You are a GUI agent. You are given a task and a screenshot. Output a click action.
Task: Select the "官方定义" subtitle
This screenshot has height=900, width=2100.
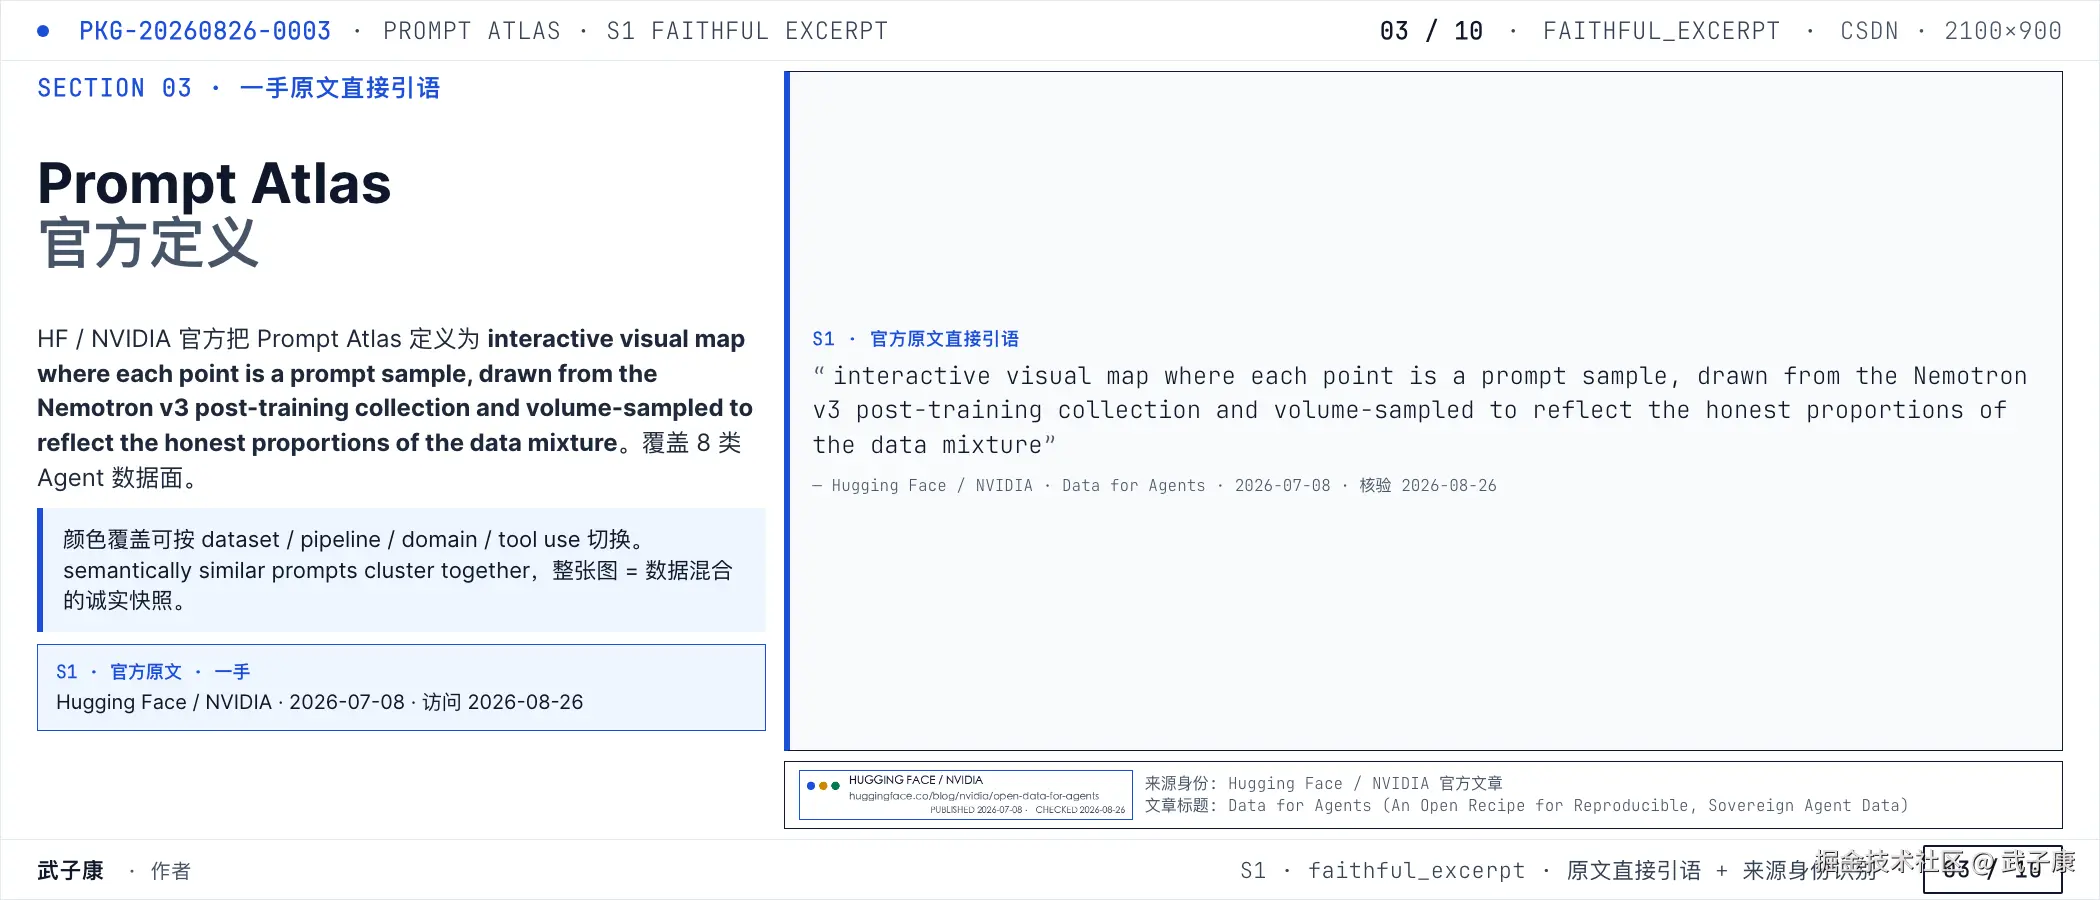(149, 243)
